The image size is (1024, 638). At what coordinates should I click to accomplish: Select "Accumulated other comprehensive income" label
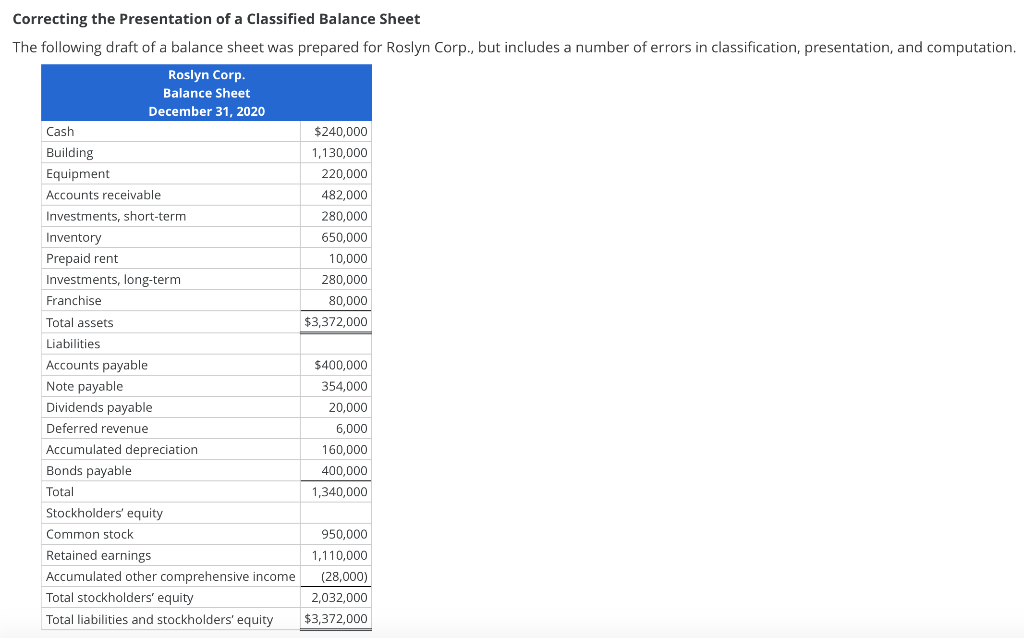(170, 577)
